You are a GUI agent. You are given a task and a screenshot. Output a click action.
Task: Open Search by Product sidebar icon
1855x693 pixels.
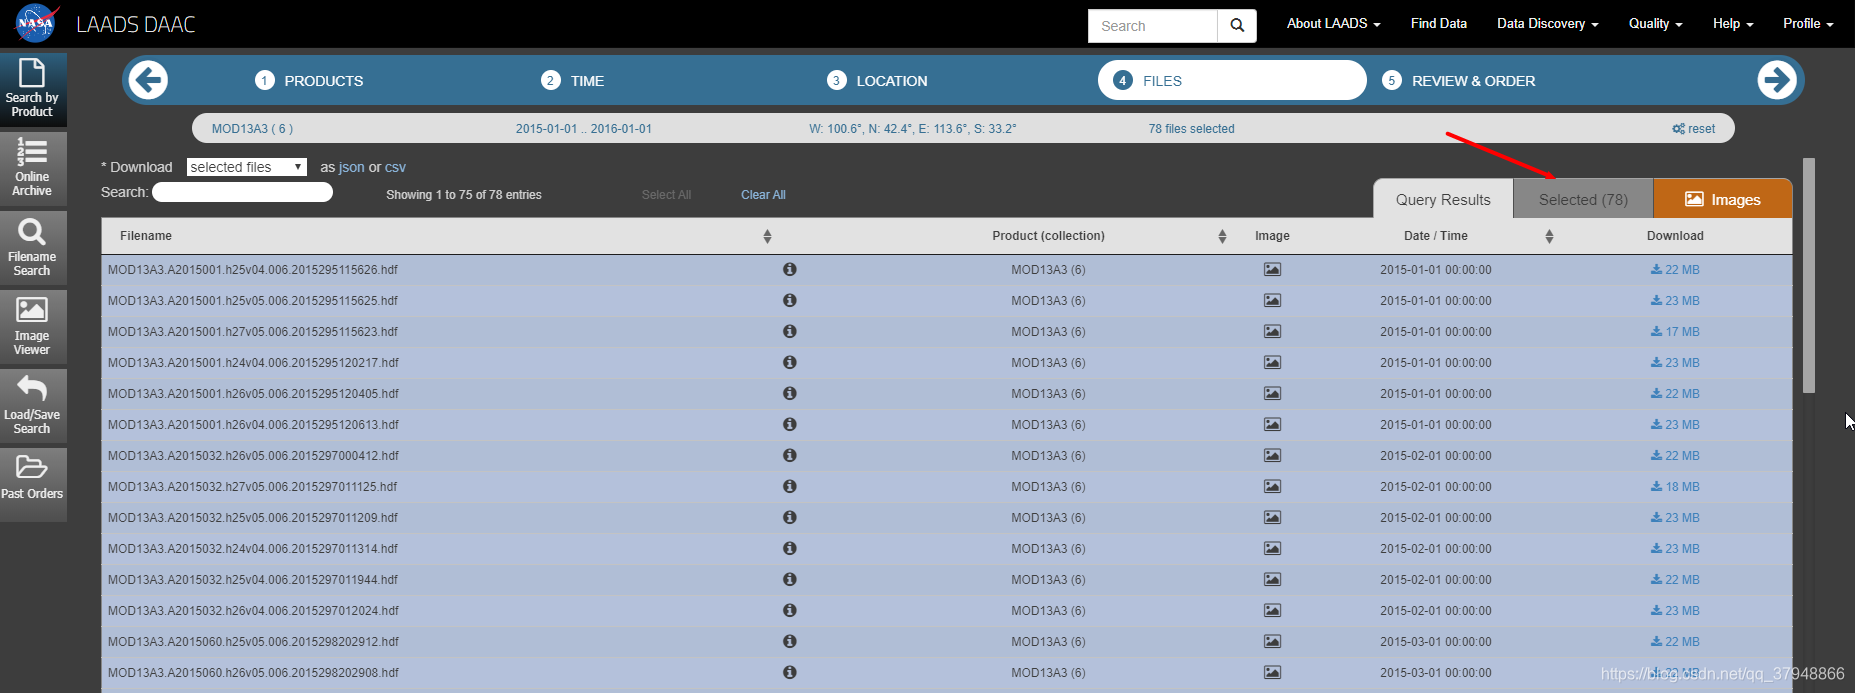point(33,89)
